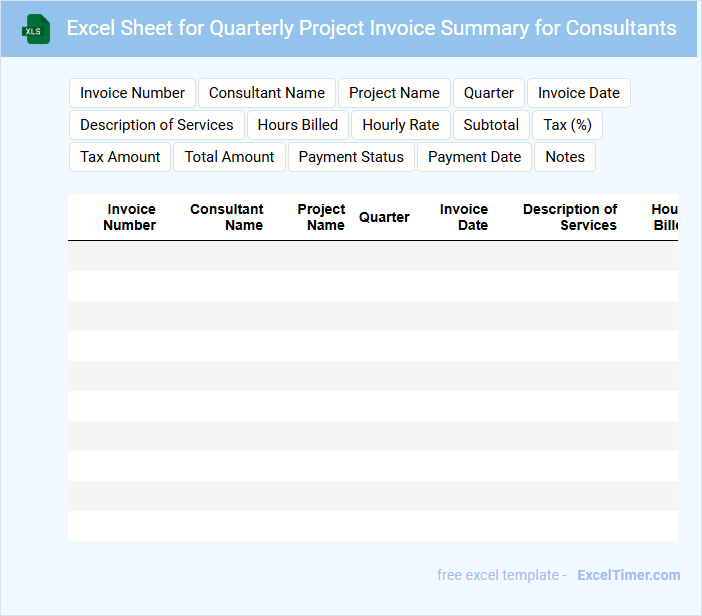Click the Subtotal tag

pyautogui.click(x=491, y=125)
